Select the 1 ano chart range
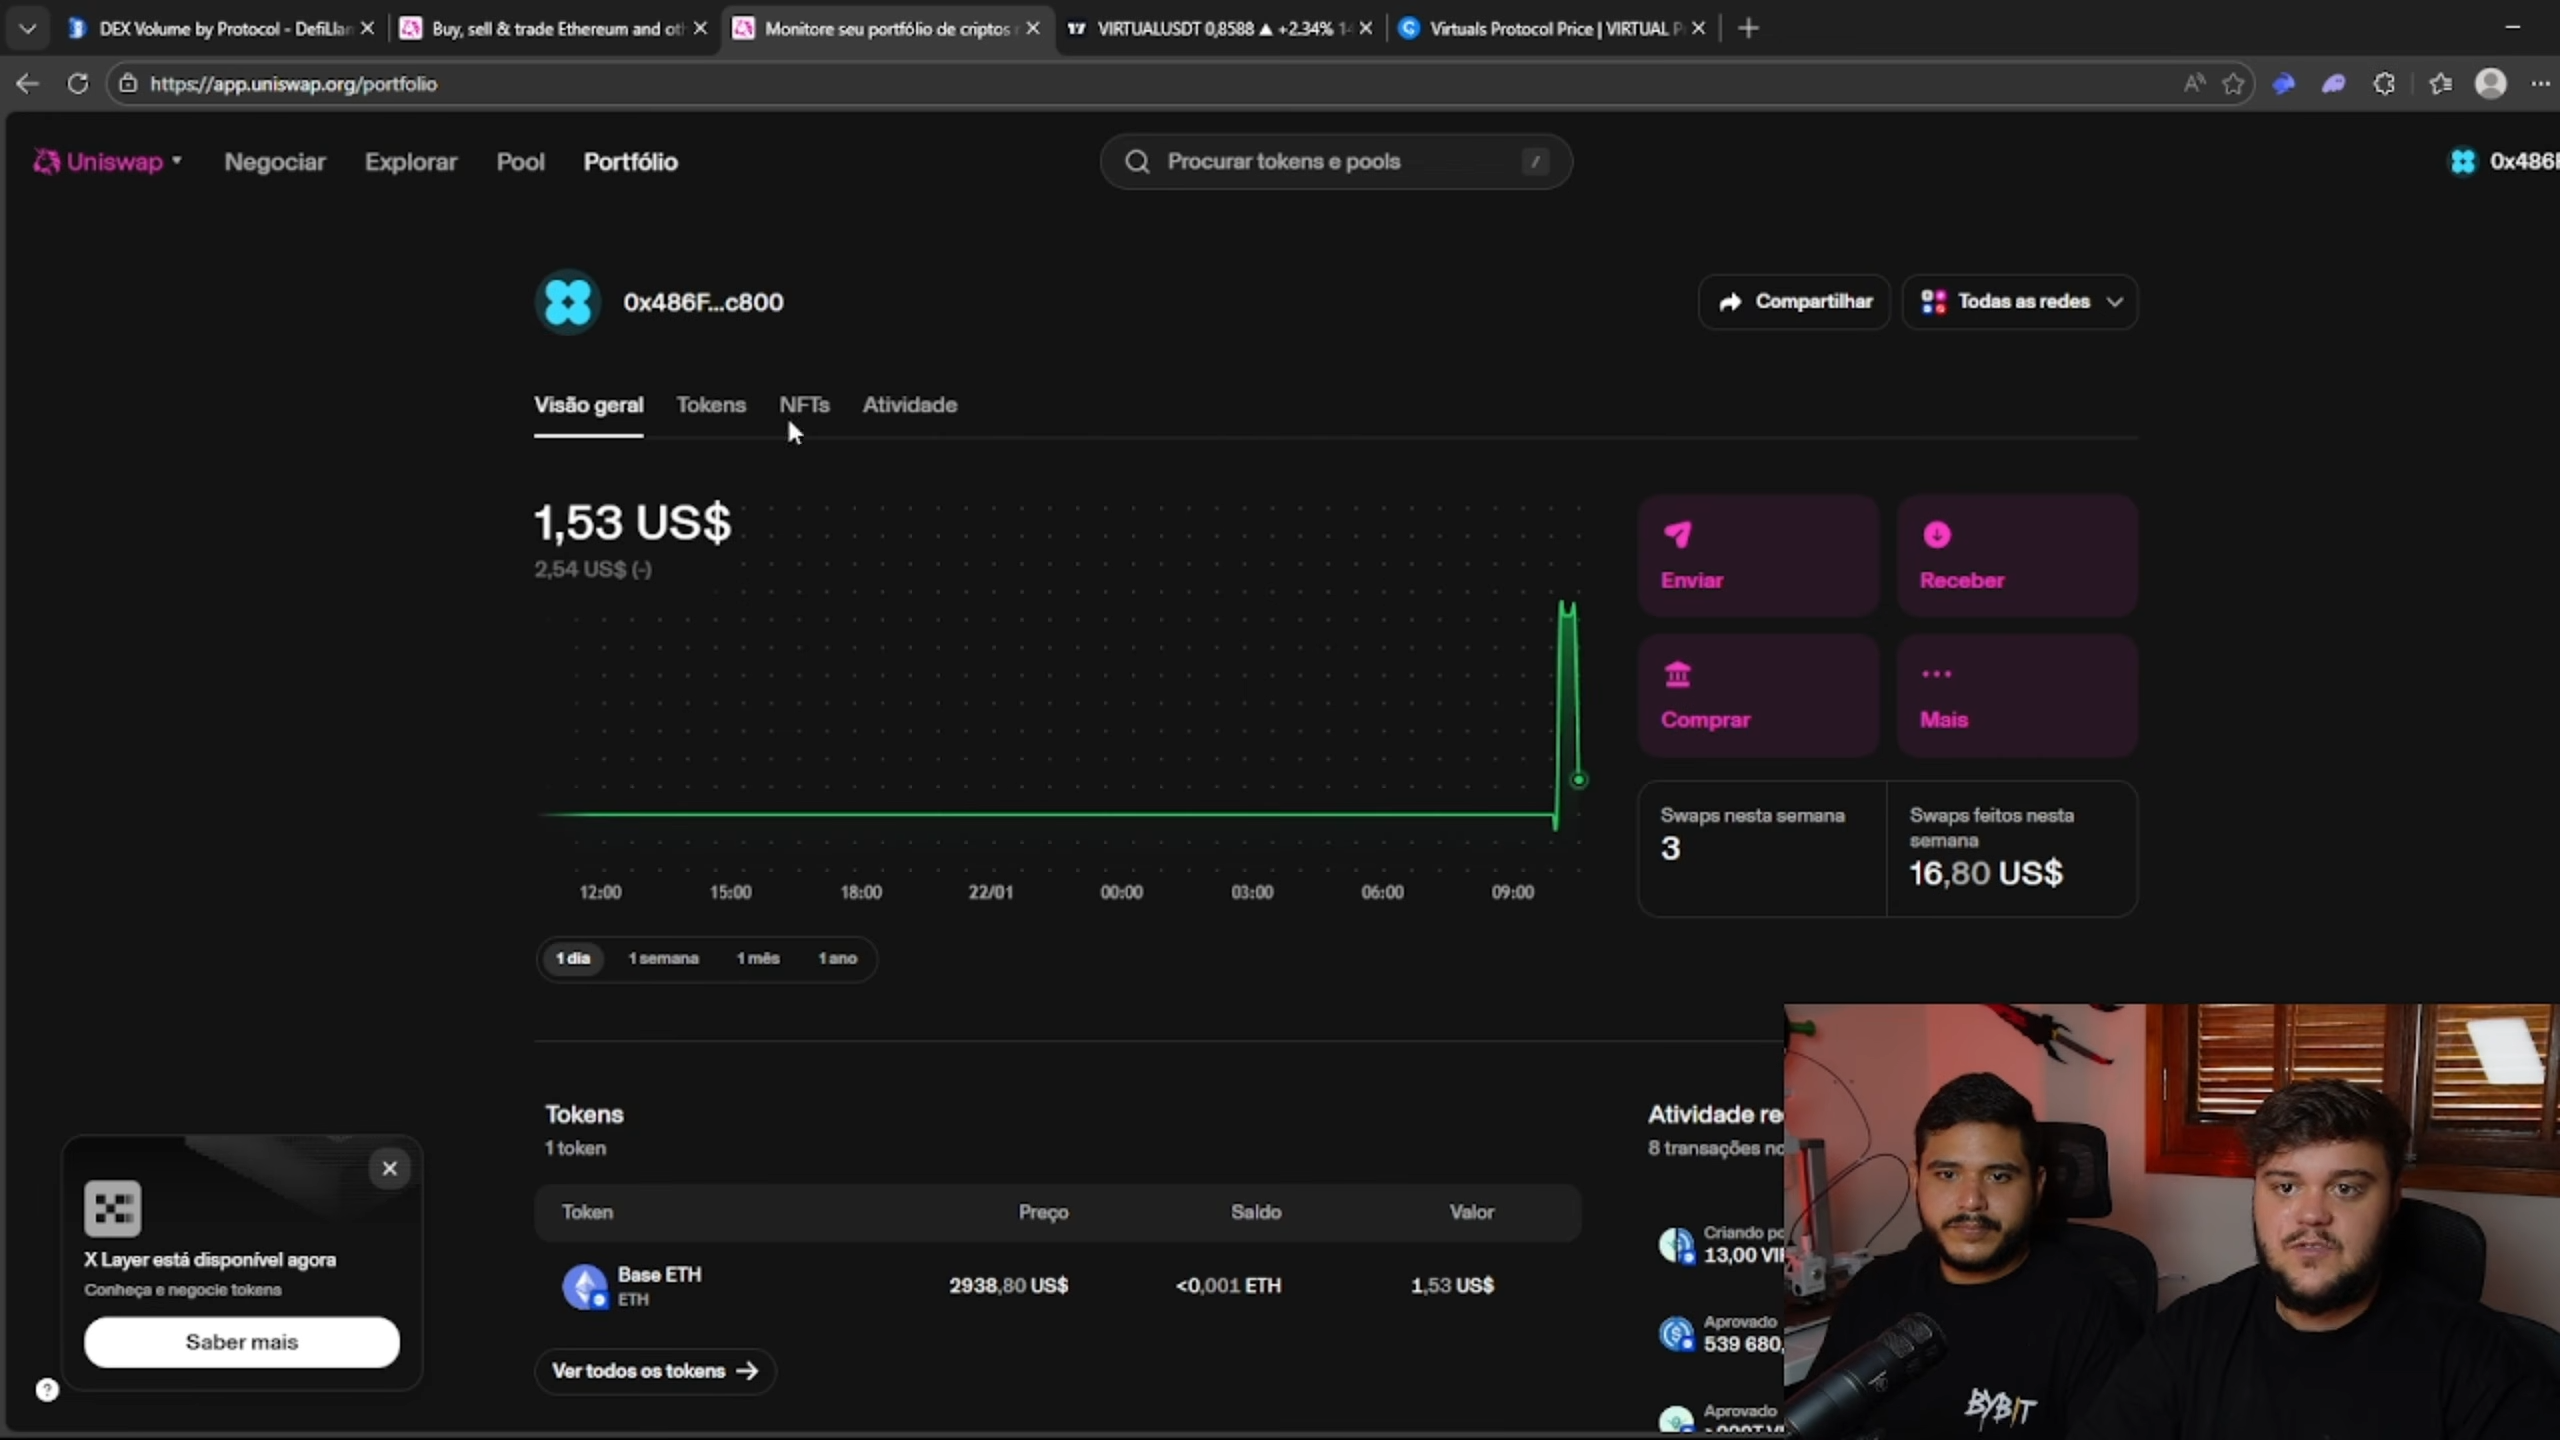2560x1440 pixels. [837, 958]
